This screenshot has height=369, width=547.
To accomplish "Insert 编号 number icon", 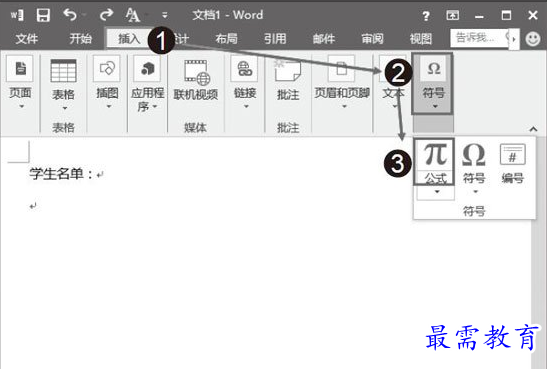I will tap(513, 163).
